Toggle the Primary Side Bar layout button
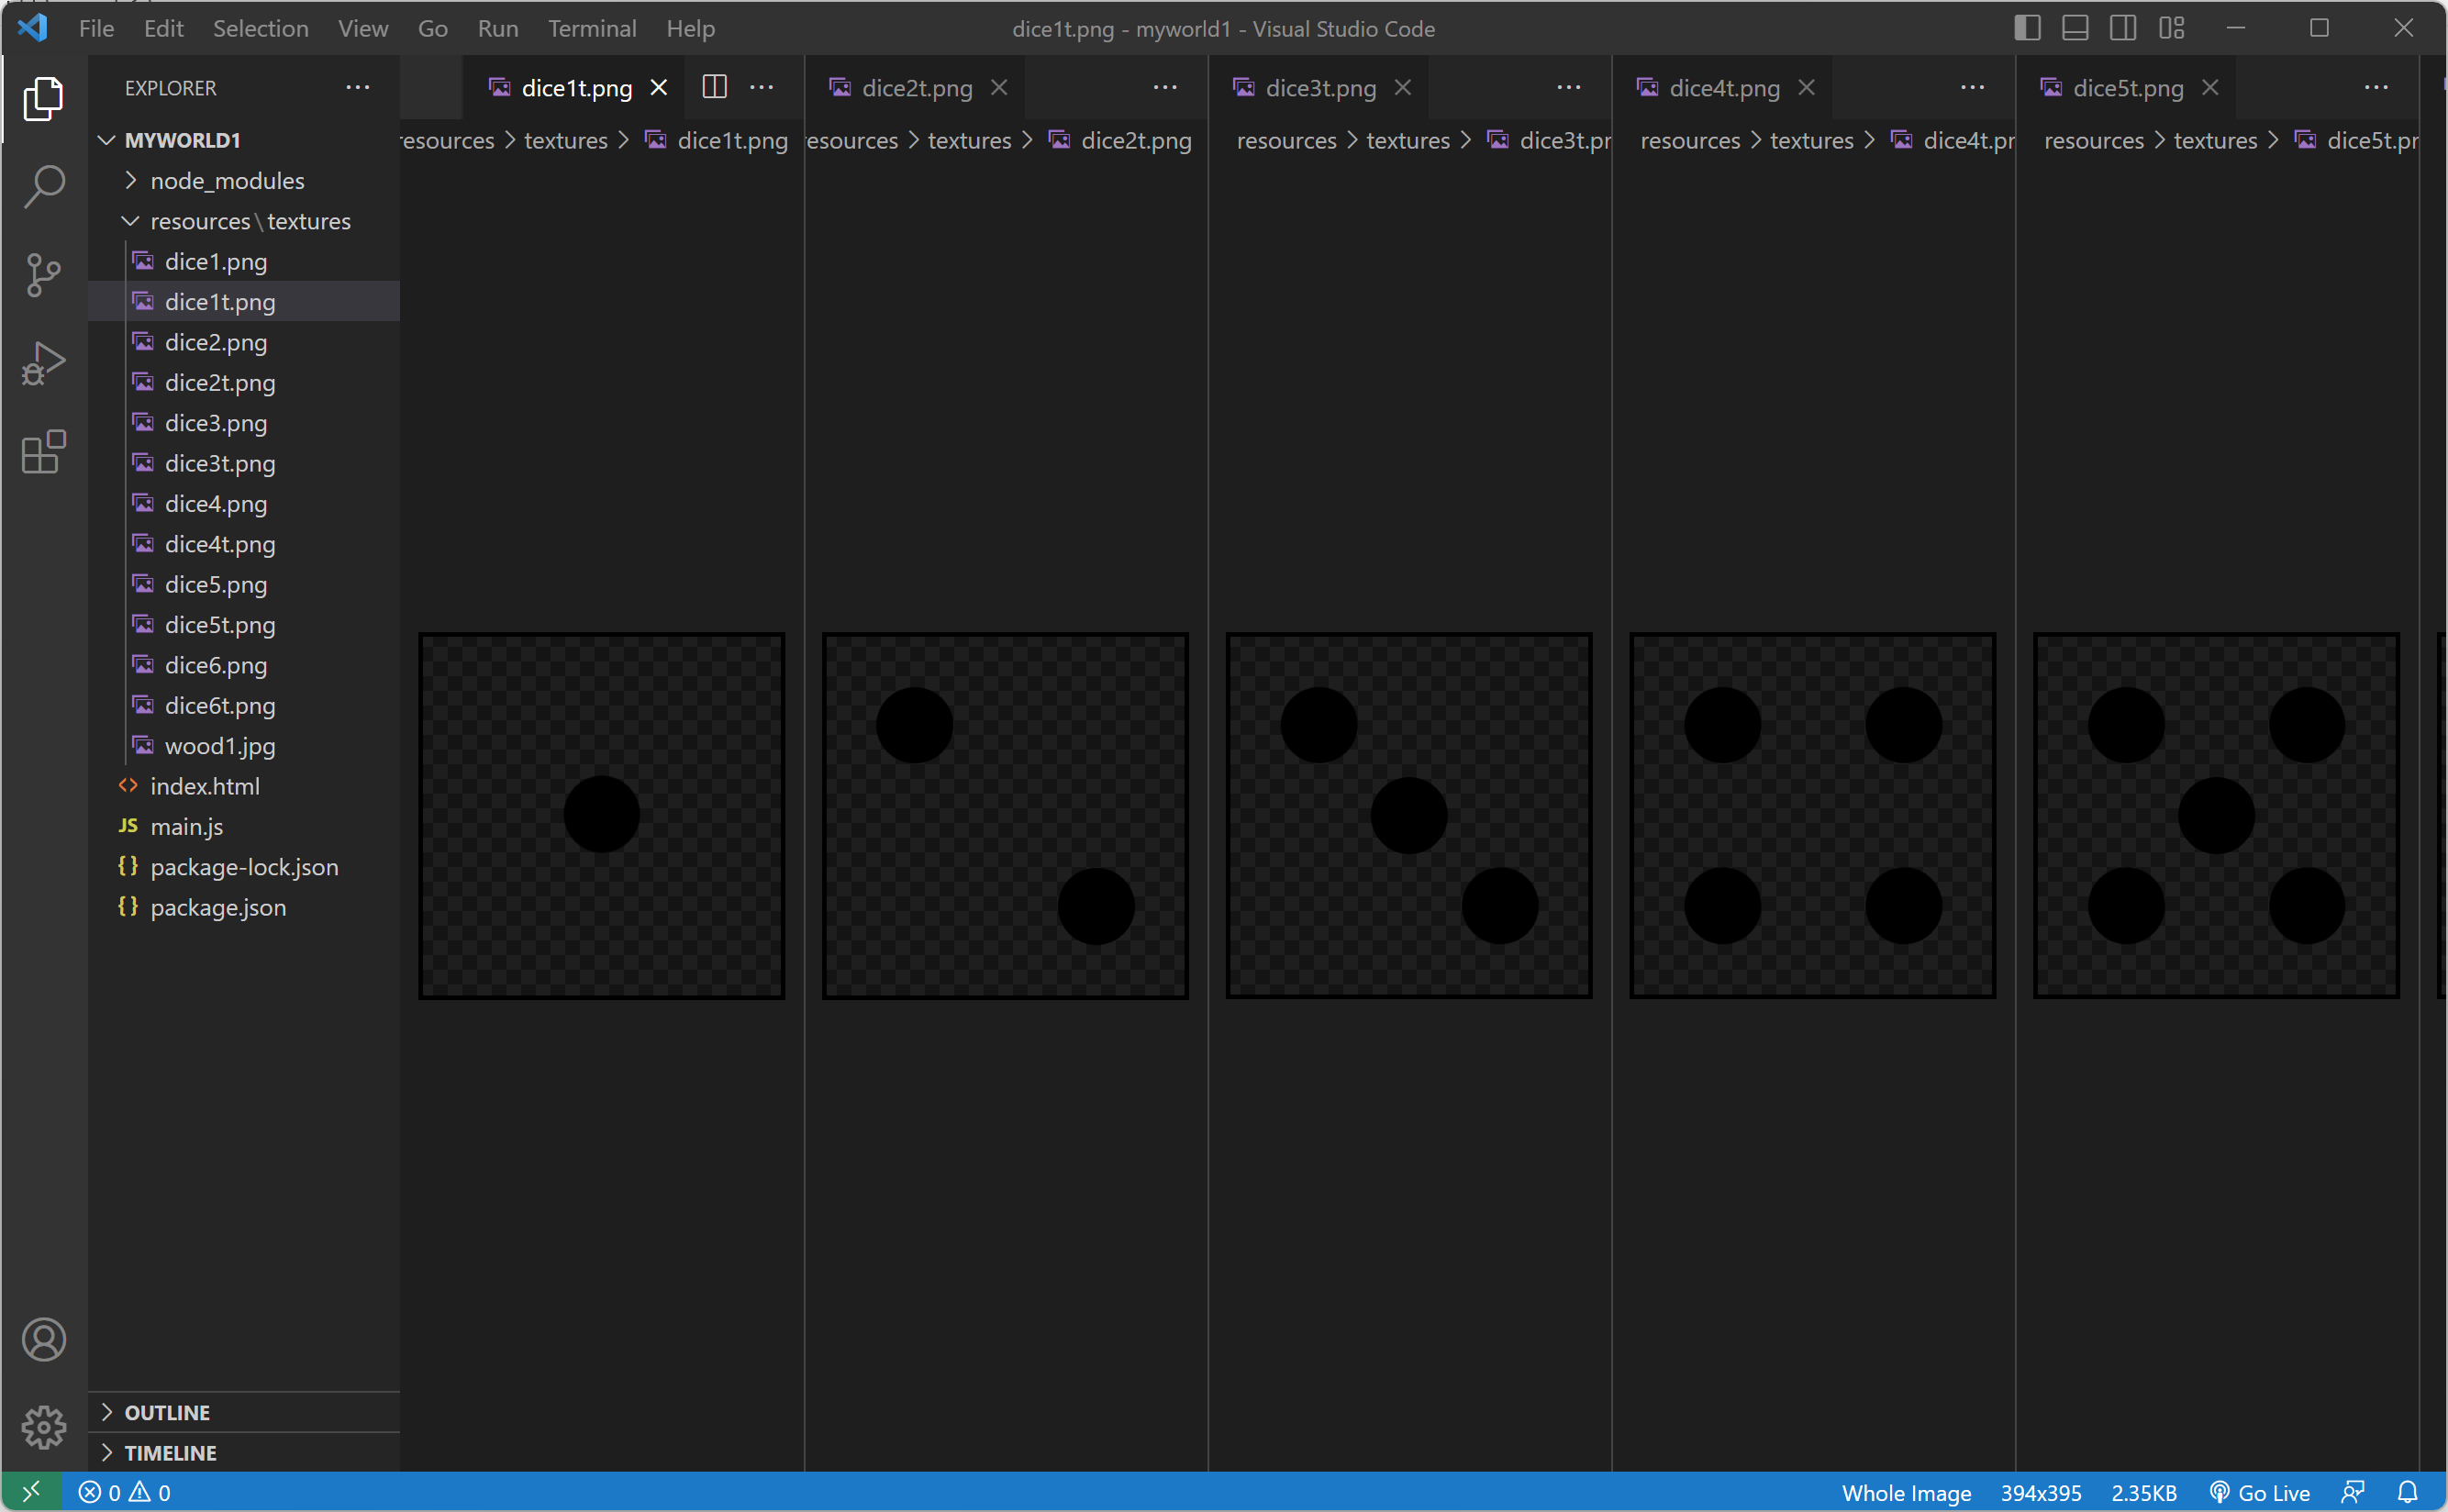This screenshot has width=2448, height=1512. point(2027,28)
